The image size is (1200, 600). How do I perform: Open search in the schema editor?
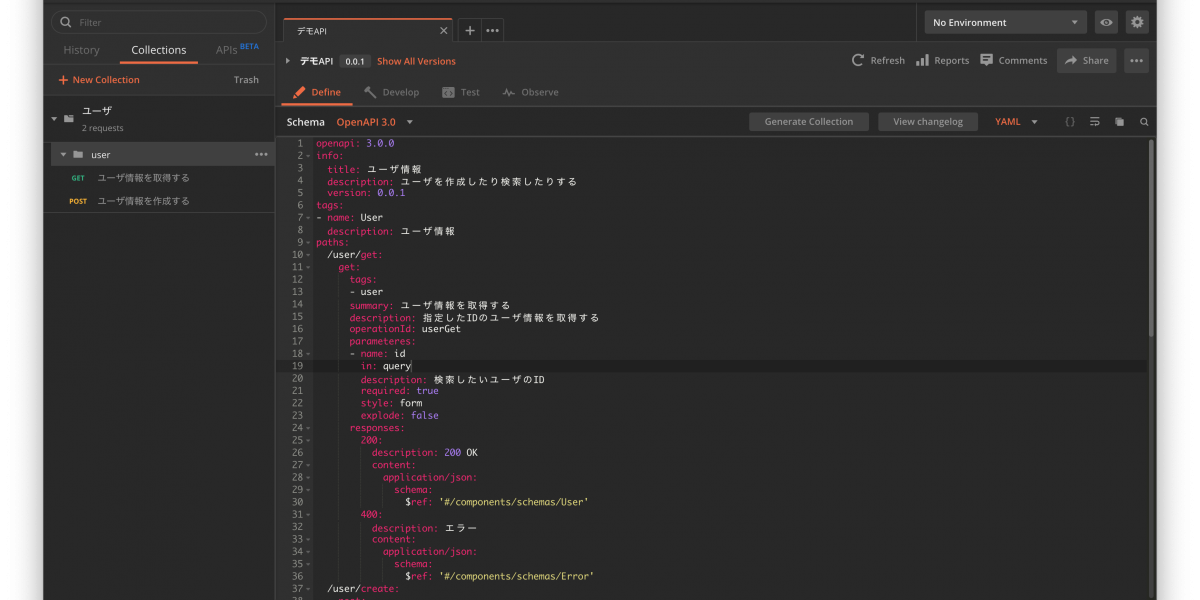coord(1144,122)
